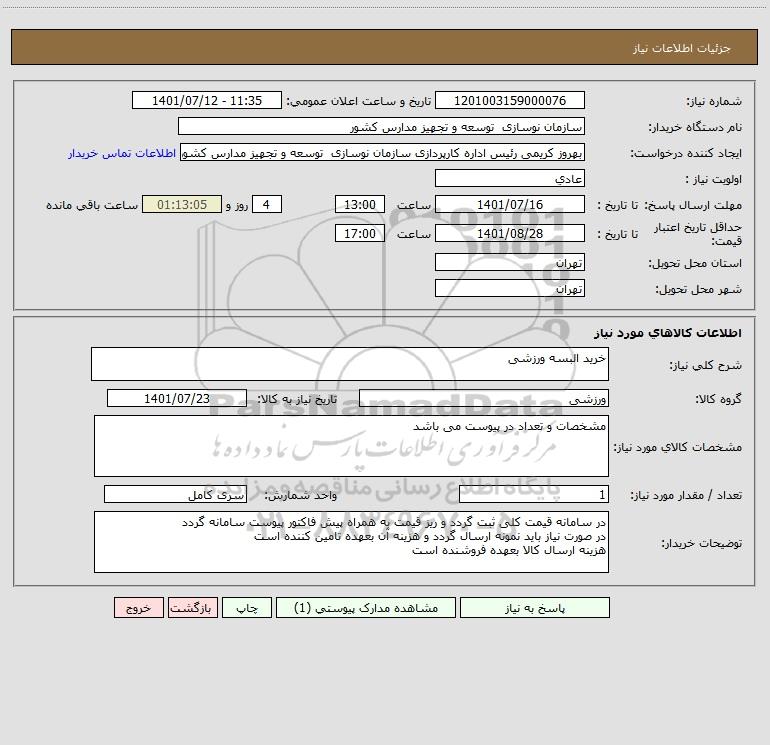Click the label نام دستگاه خریدار

695,127
